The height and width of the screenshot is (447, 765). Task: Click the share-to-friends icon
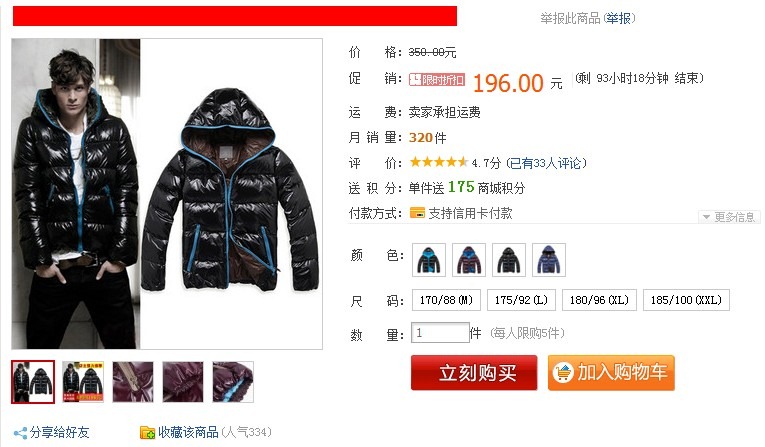coord(20,433)
